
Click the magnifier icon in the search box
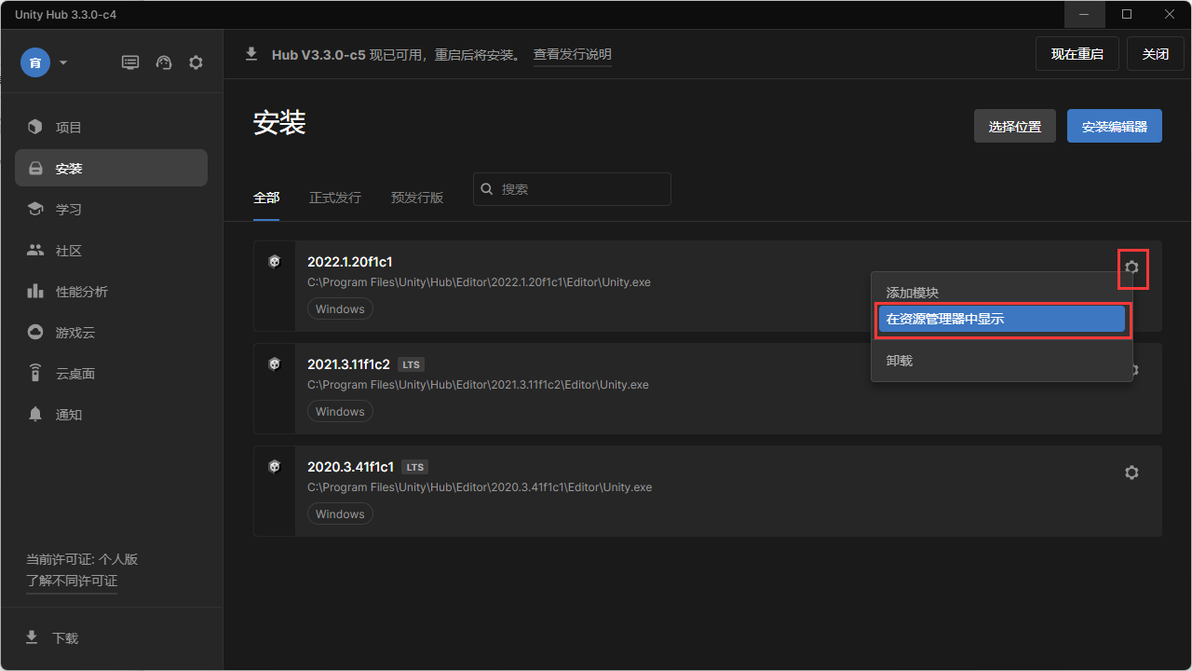[487, 189]
